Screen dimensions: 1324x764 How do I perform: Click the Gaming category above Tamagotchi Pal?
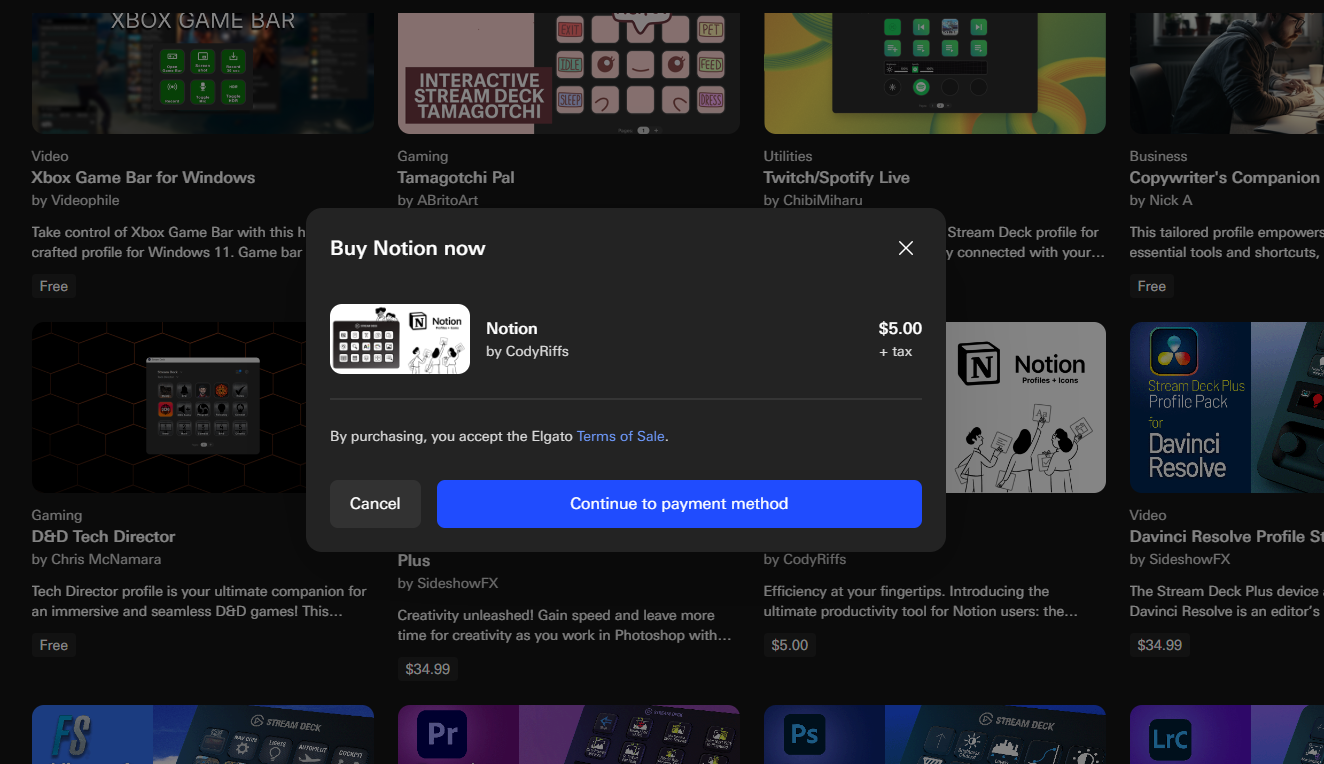(x=423, y=156)
